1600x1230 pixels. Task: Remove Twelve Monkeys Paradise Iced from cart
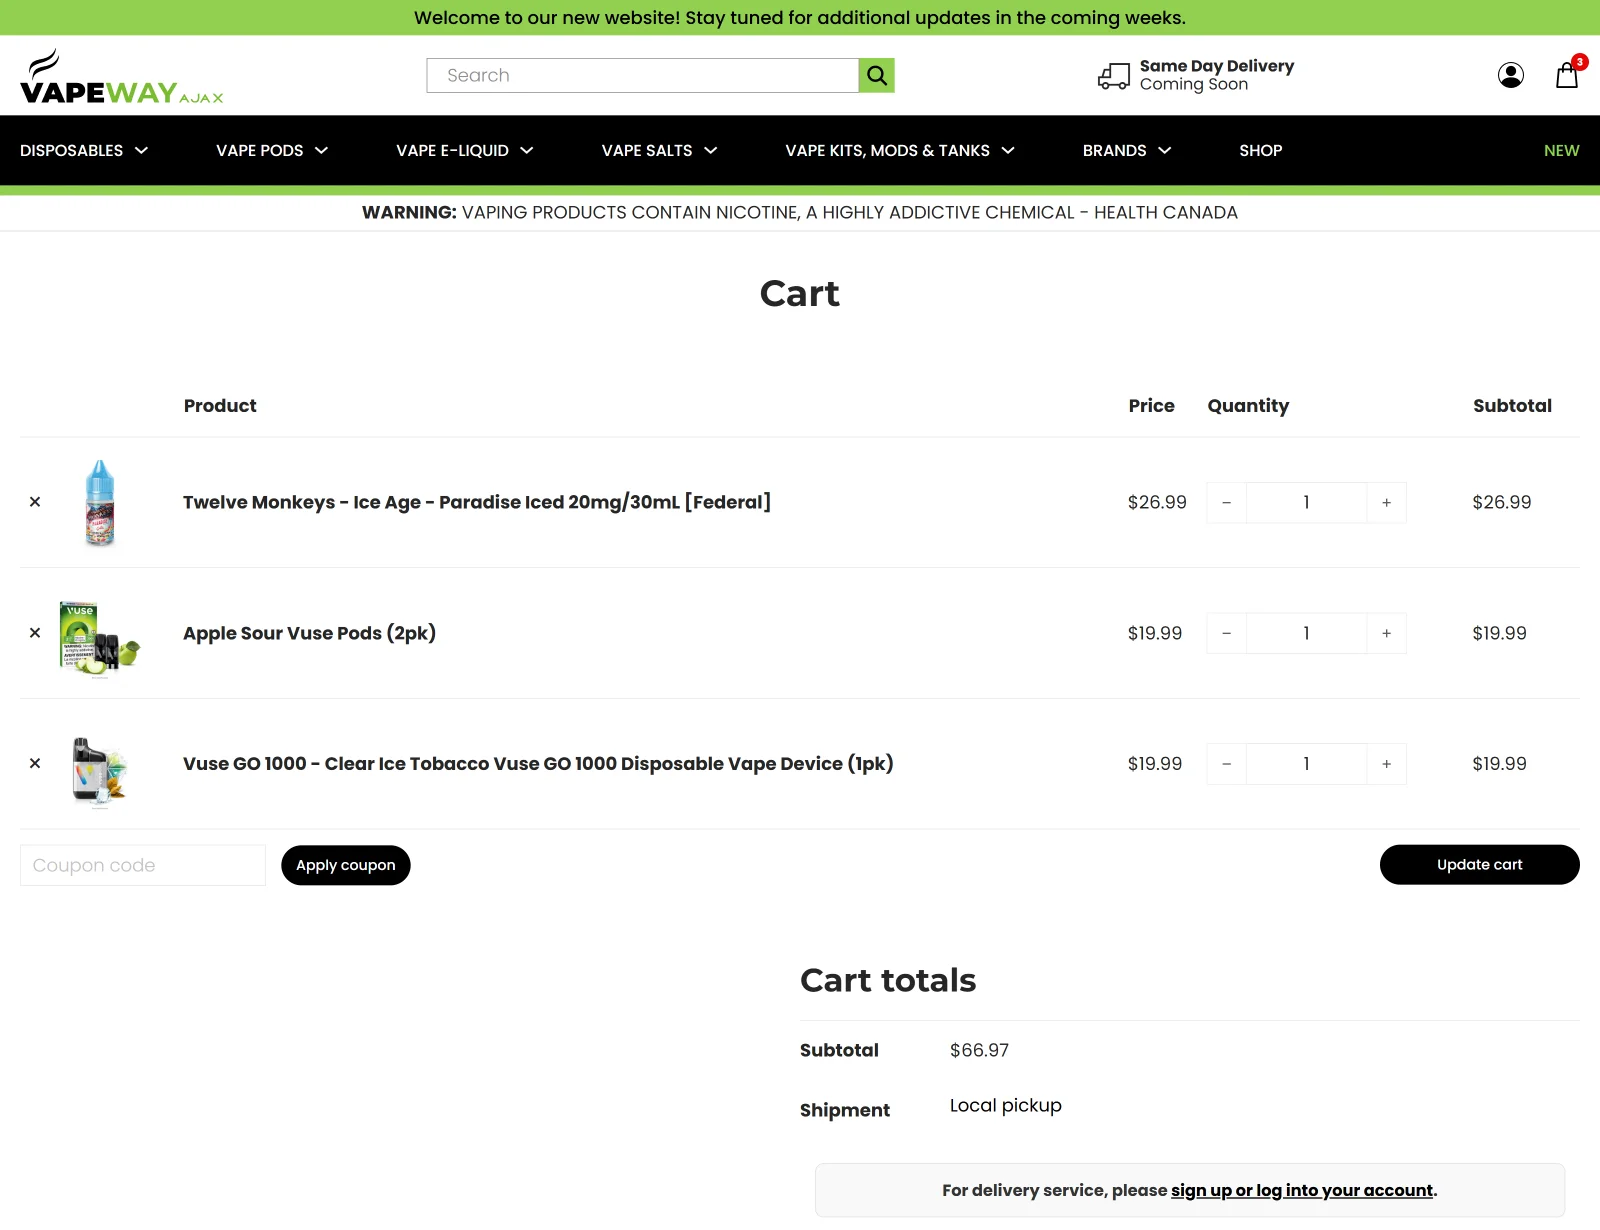tap(35, 502)
